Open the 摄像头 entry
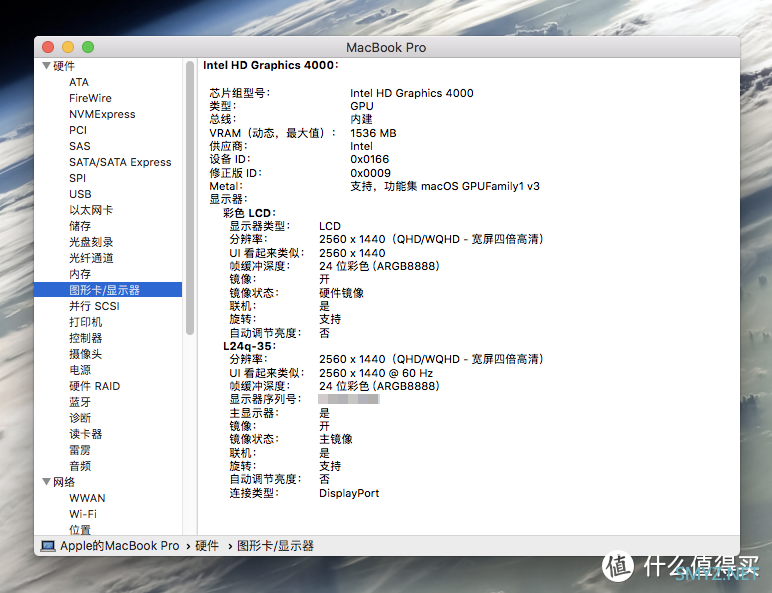Image resolution: width=772 pixels, height=593 pixels. [x=86, y=354]
